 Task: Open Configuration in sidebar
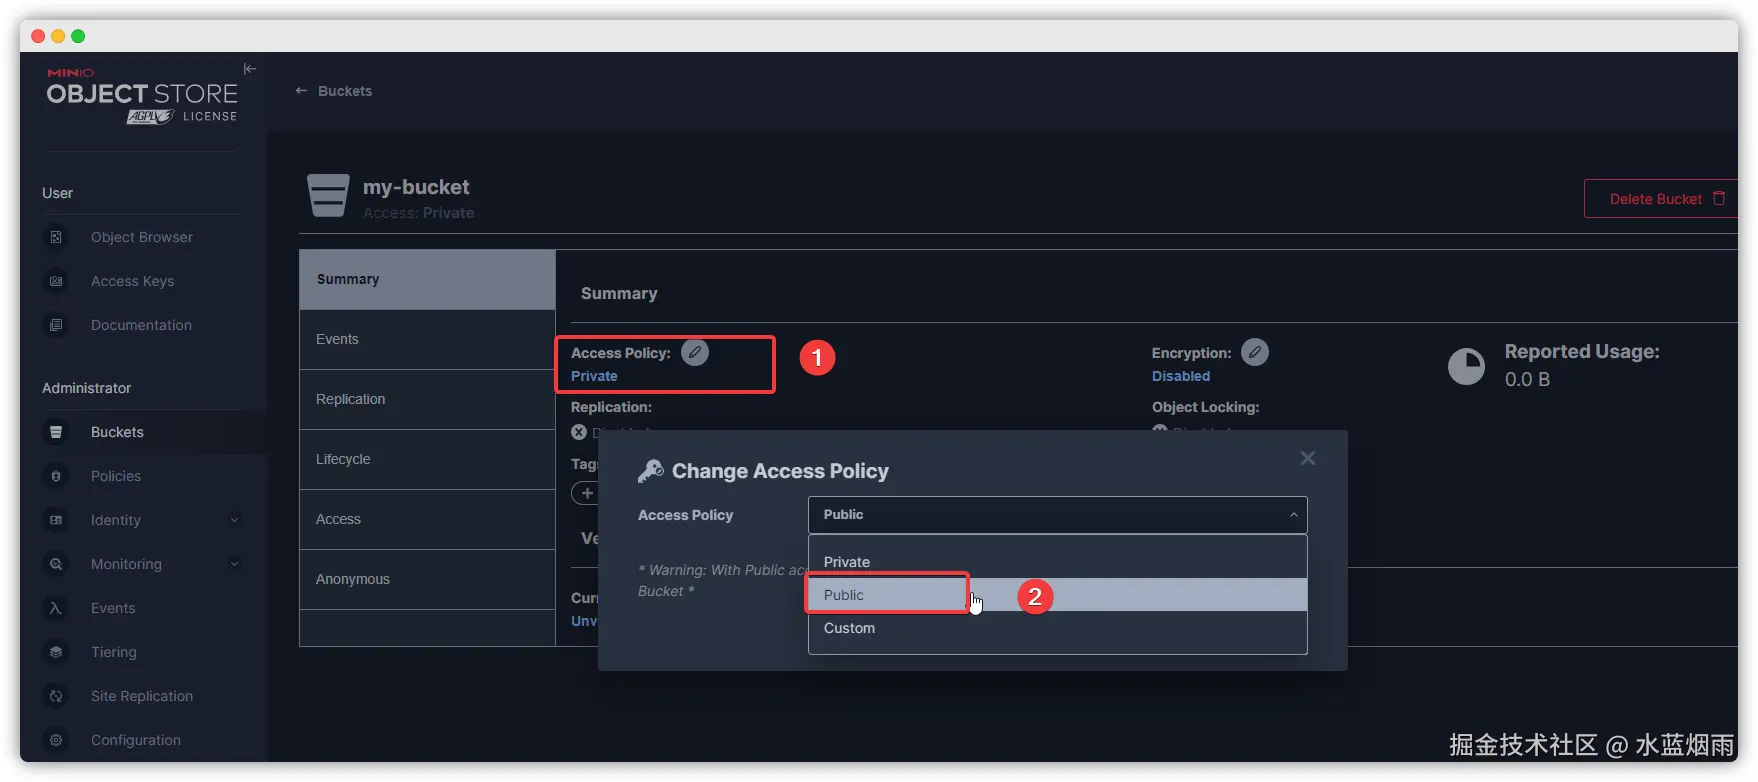point(136,740)
